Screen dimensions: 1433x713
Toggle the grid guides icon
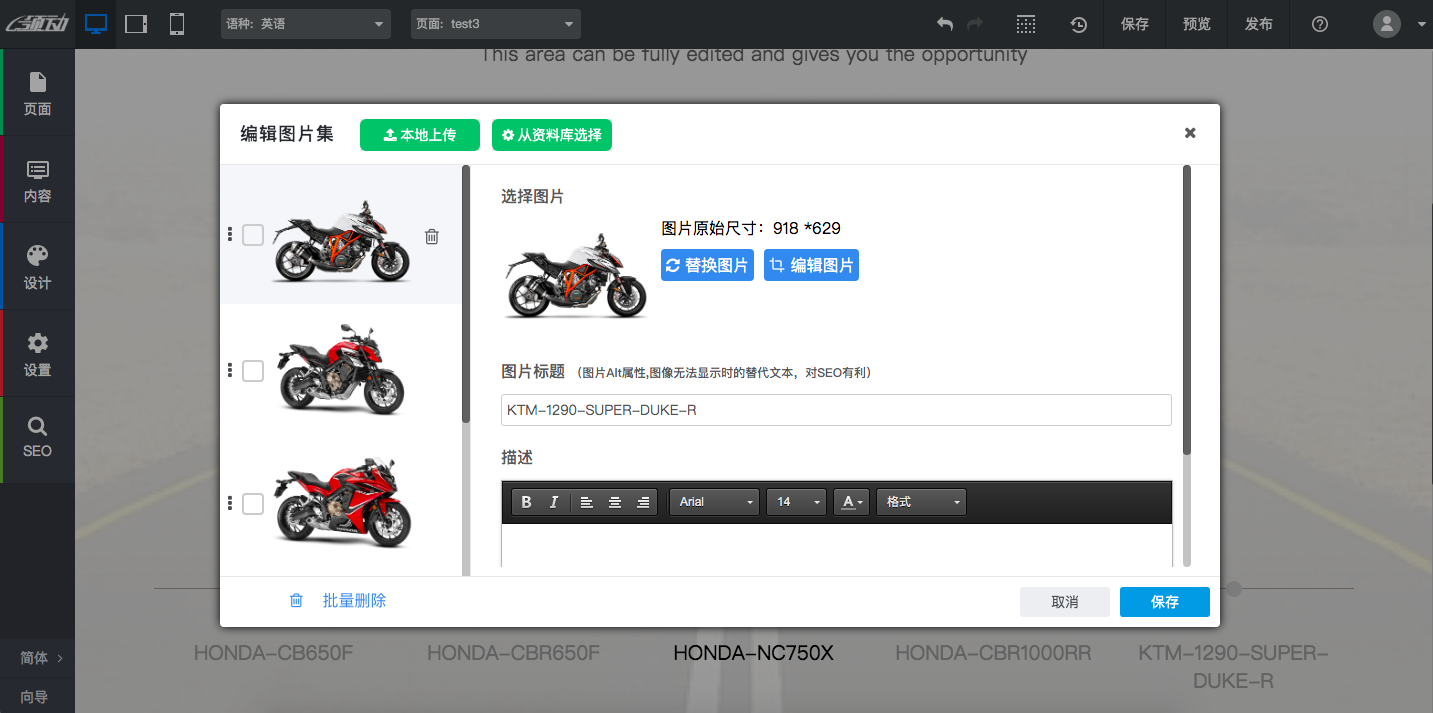(x=1025, y=25)
